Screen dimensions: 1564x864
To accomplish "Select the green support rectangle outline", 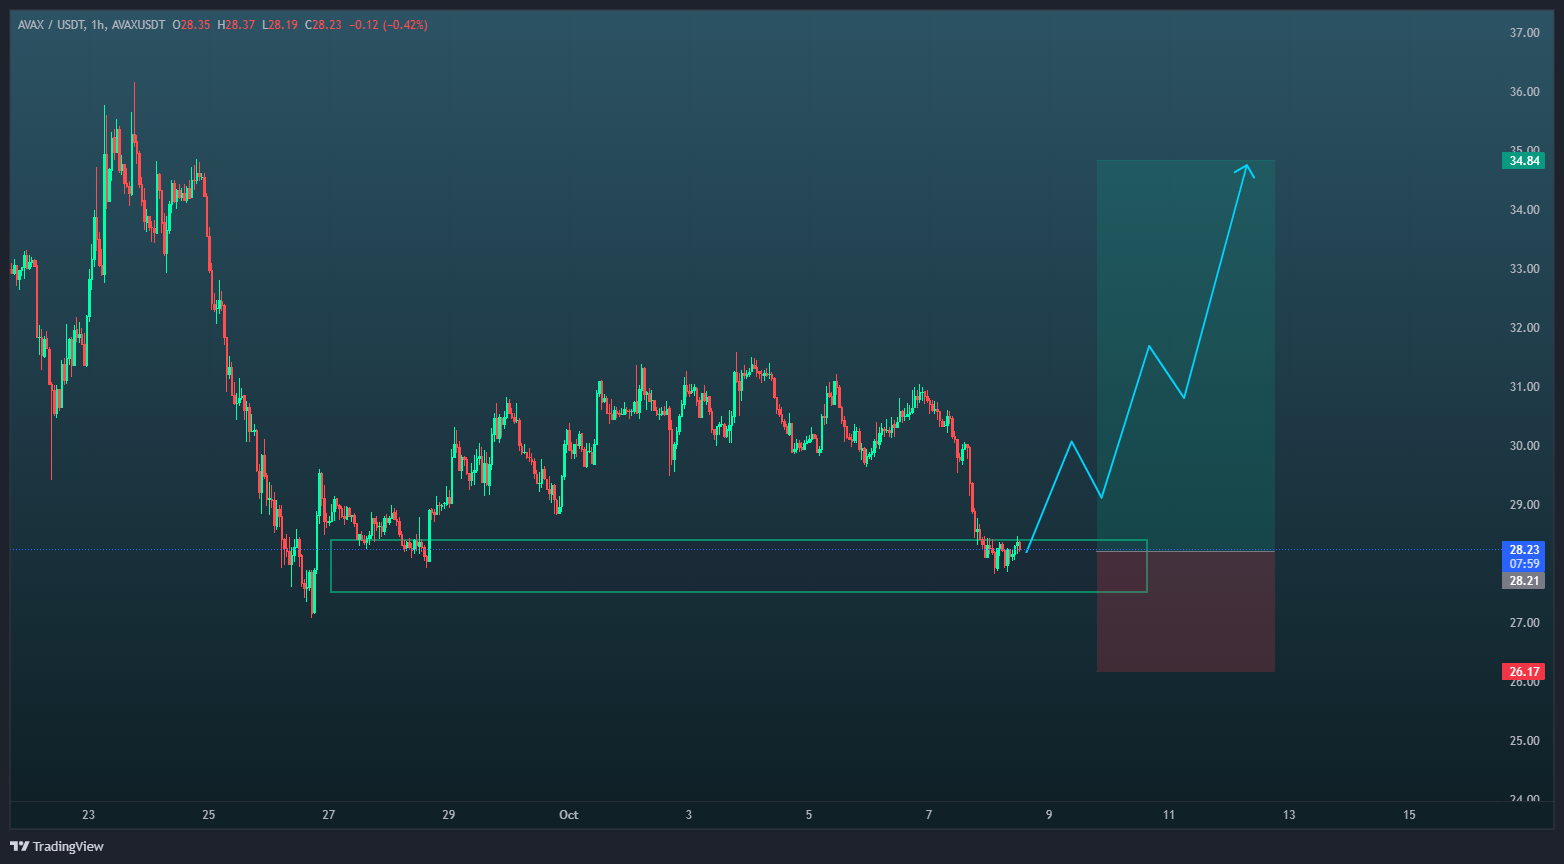I will [700, 591].
